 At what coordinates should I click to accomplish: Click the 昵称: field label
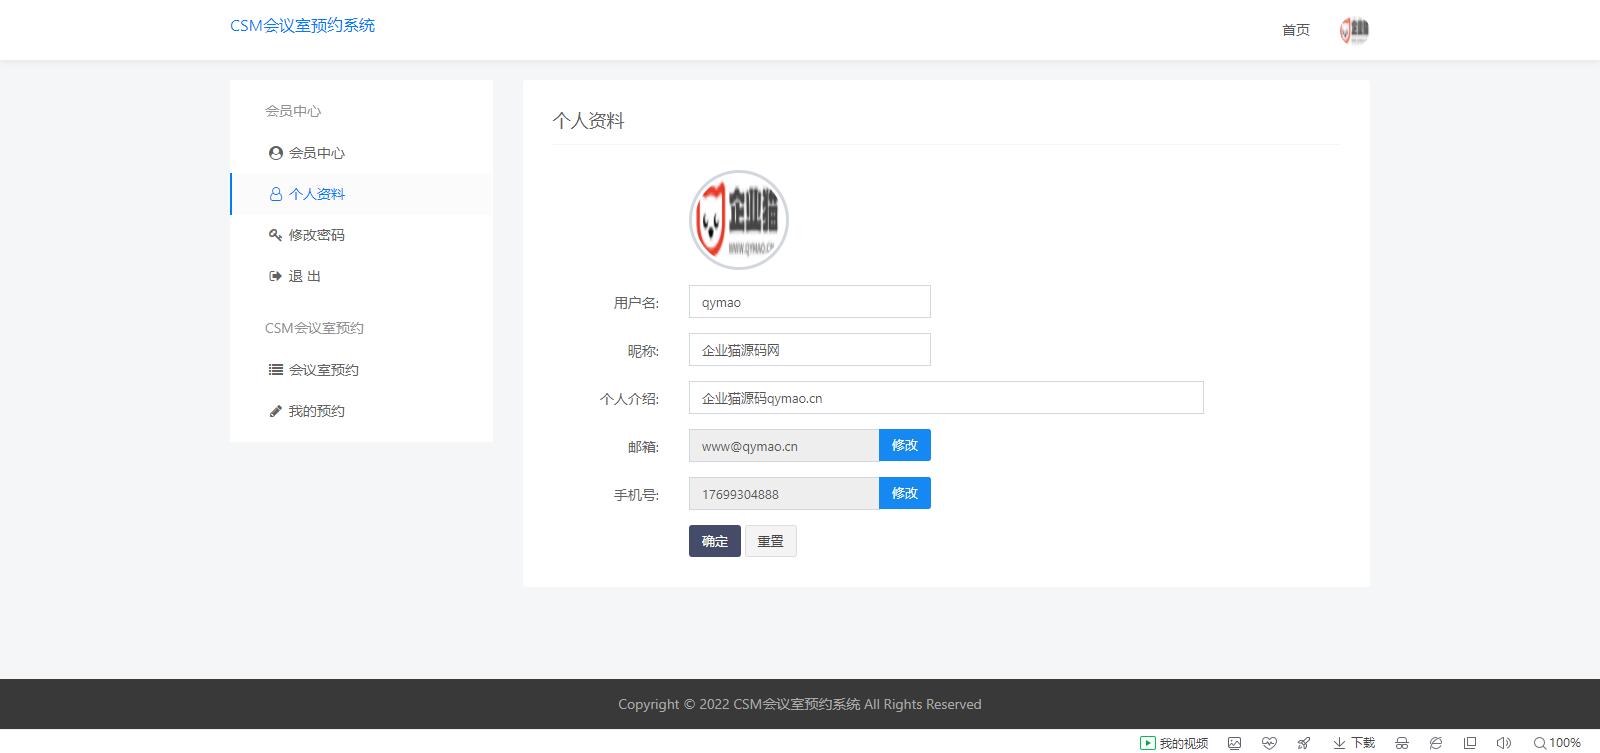(x=643, y=351)
